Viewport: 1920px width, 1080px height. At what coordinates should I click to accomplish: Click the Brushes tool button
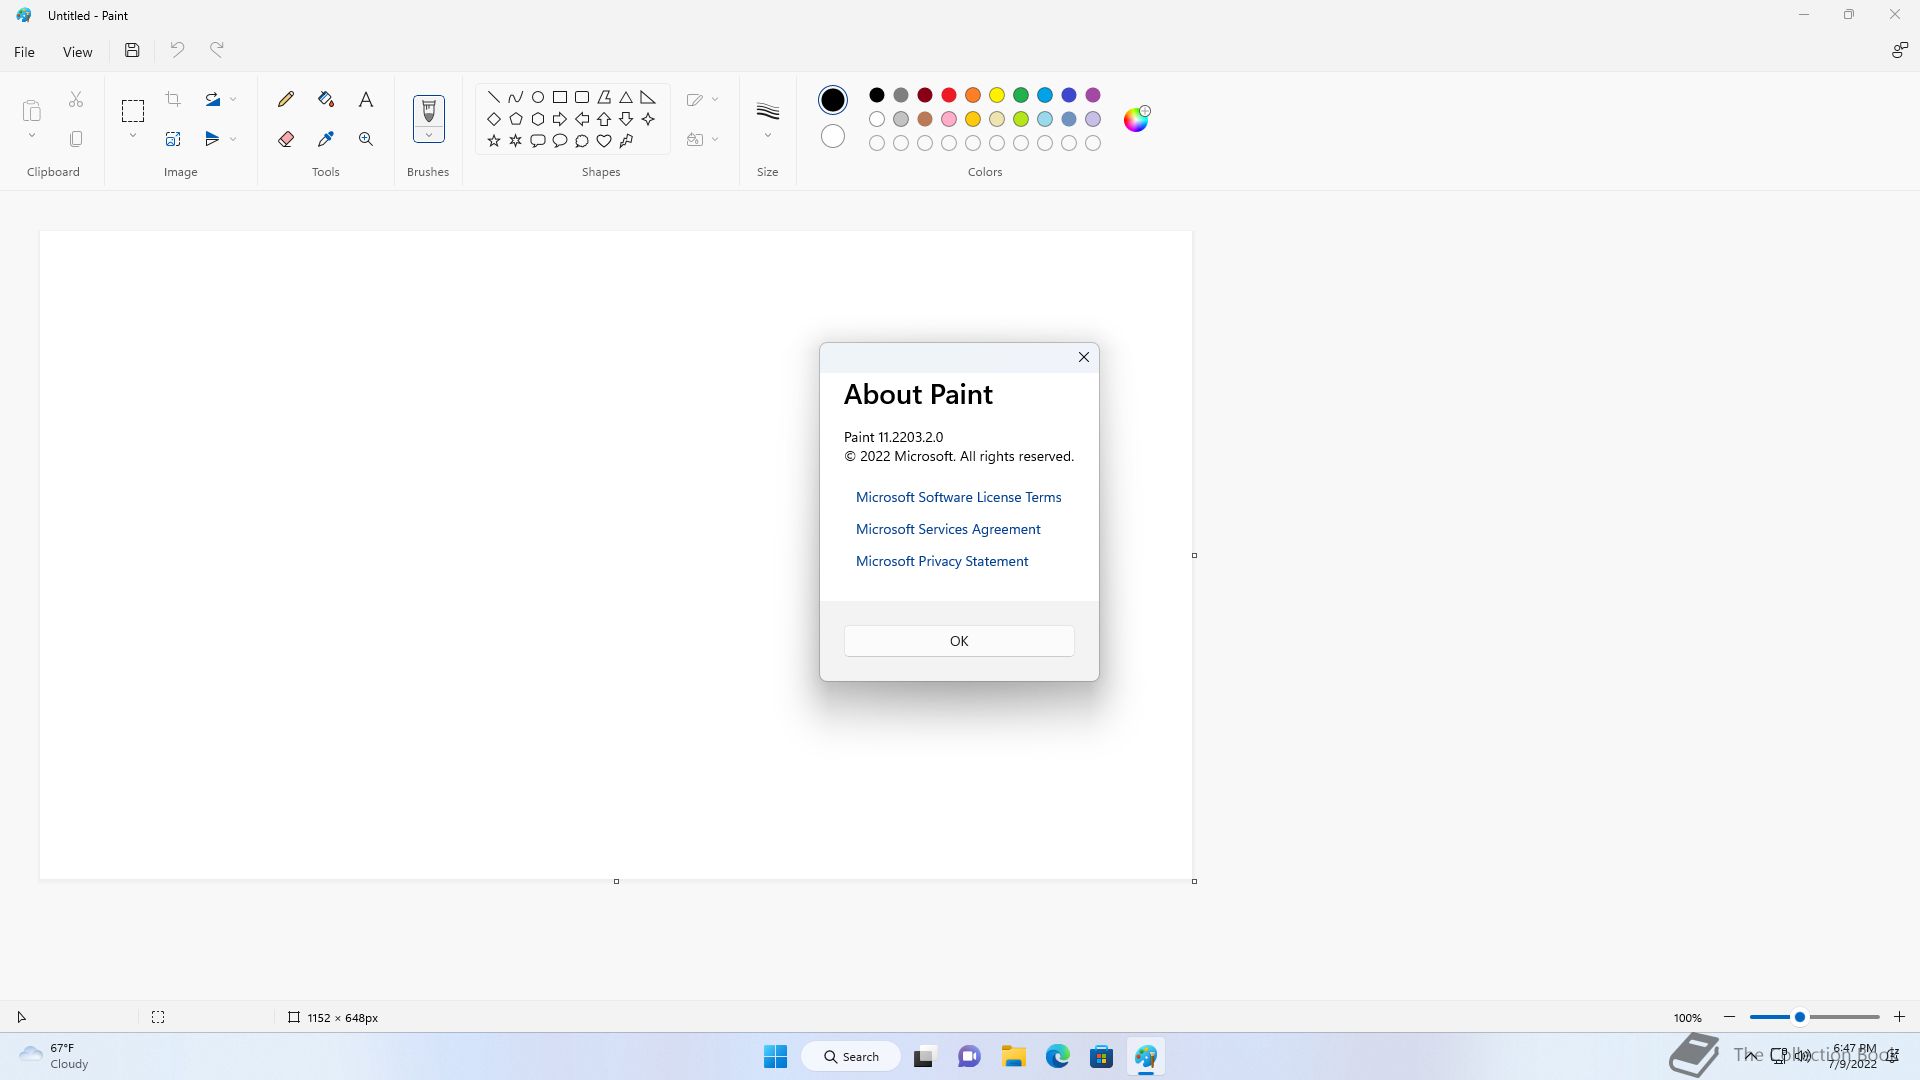tap(428, 110)
